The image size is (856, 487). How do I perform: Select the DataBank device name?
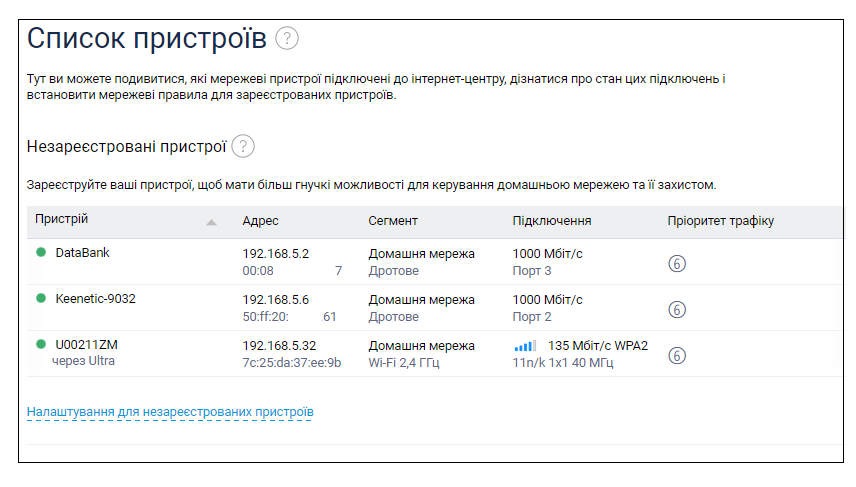pos(82,253)
